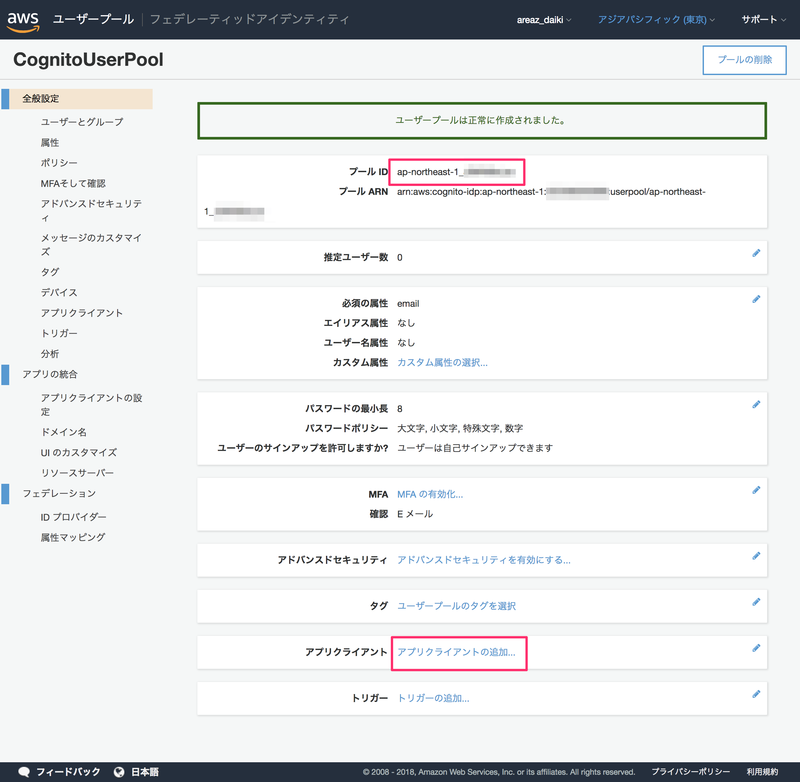
Task: Edit the advanced security section
Action: [x=756, y=556]
